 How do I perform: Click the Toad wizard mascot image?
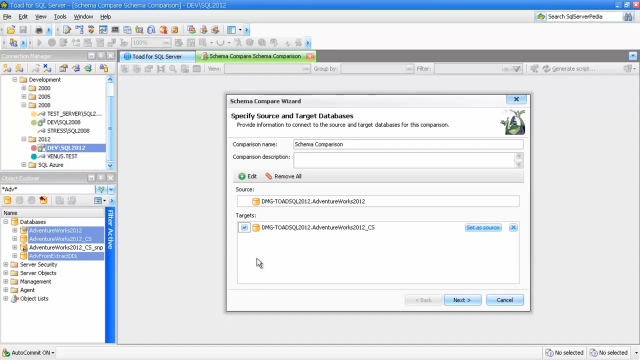point(513,122)
